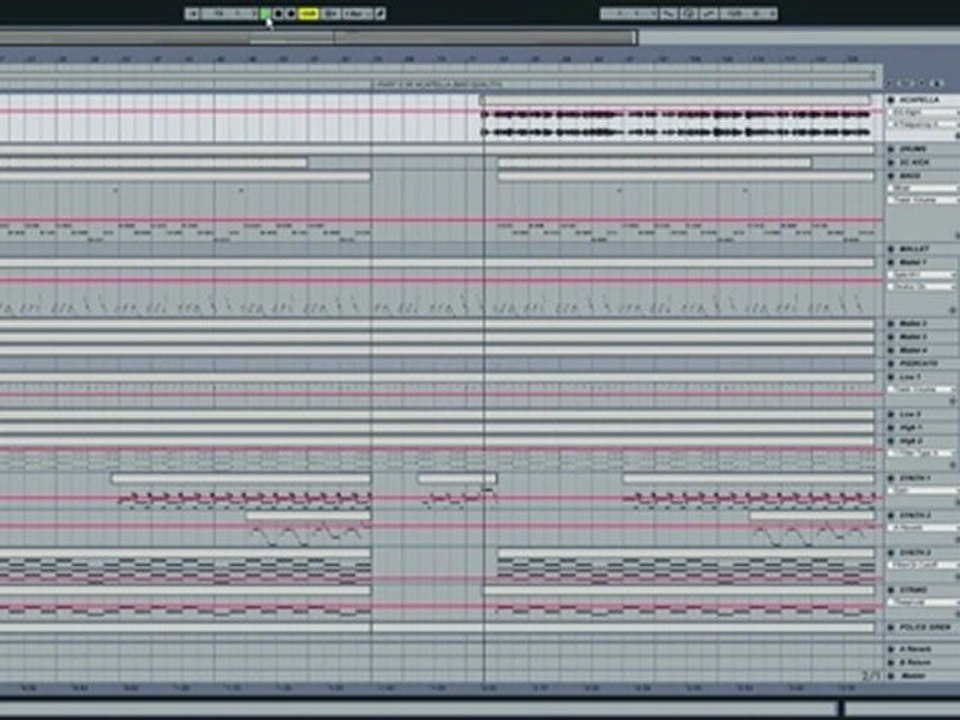Open Mallet 1 device chooser
This screenshot has height=720, width=960.
(x=921, y=275)
